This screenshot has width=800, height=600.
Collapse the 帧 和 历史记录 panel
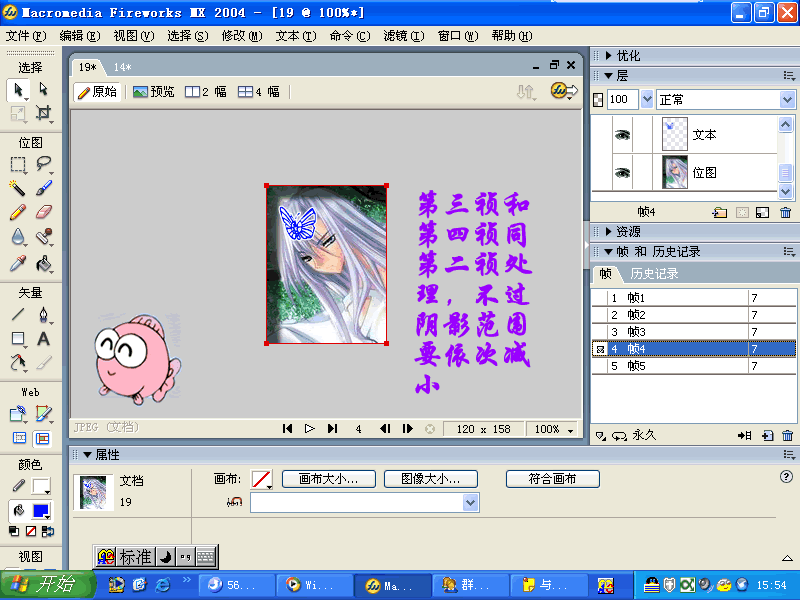[608, 252]
